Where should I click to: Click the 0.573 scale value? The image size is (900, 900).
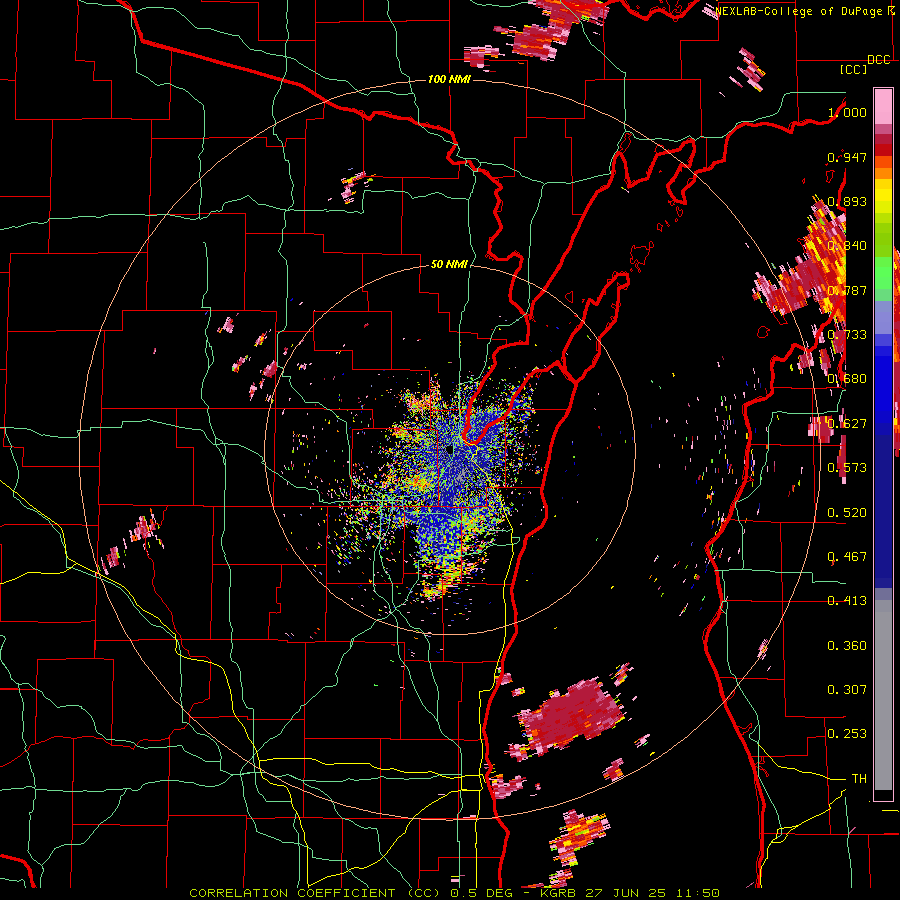point(847,468)
